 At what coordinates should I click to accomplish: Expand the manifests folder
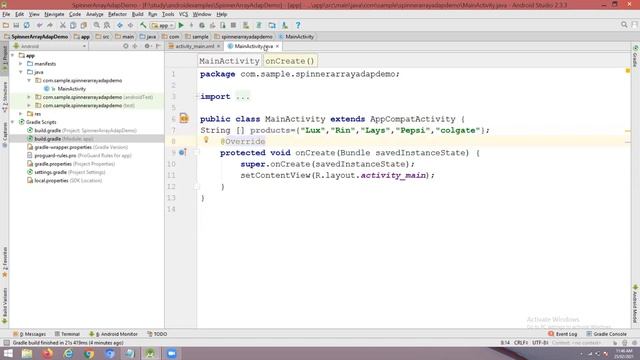pos(21,64)
